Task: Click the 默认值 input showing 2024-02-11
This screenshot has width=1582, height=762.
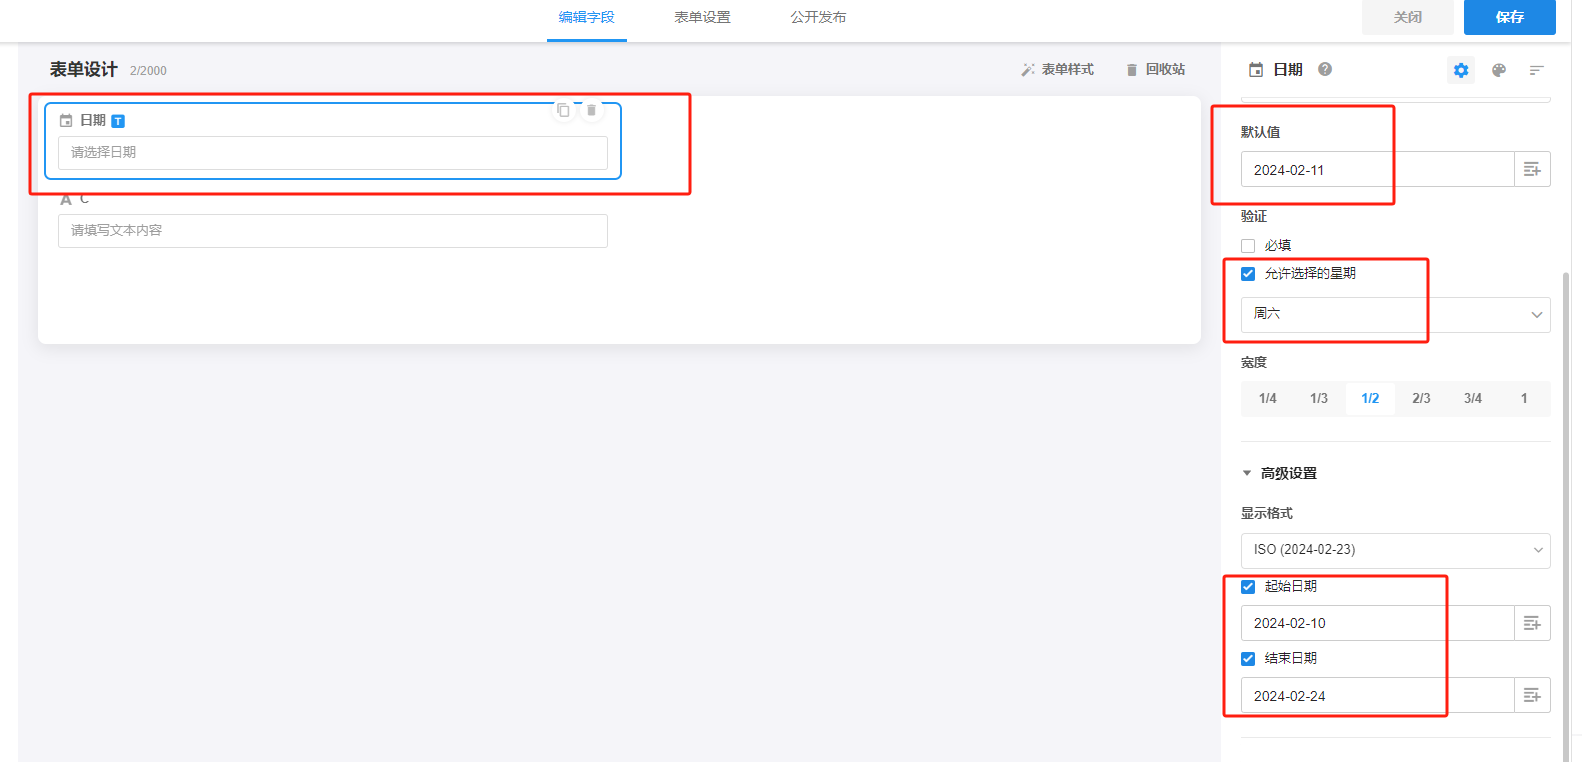Action: coord(1377,170)
